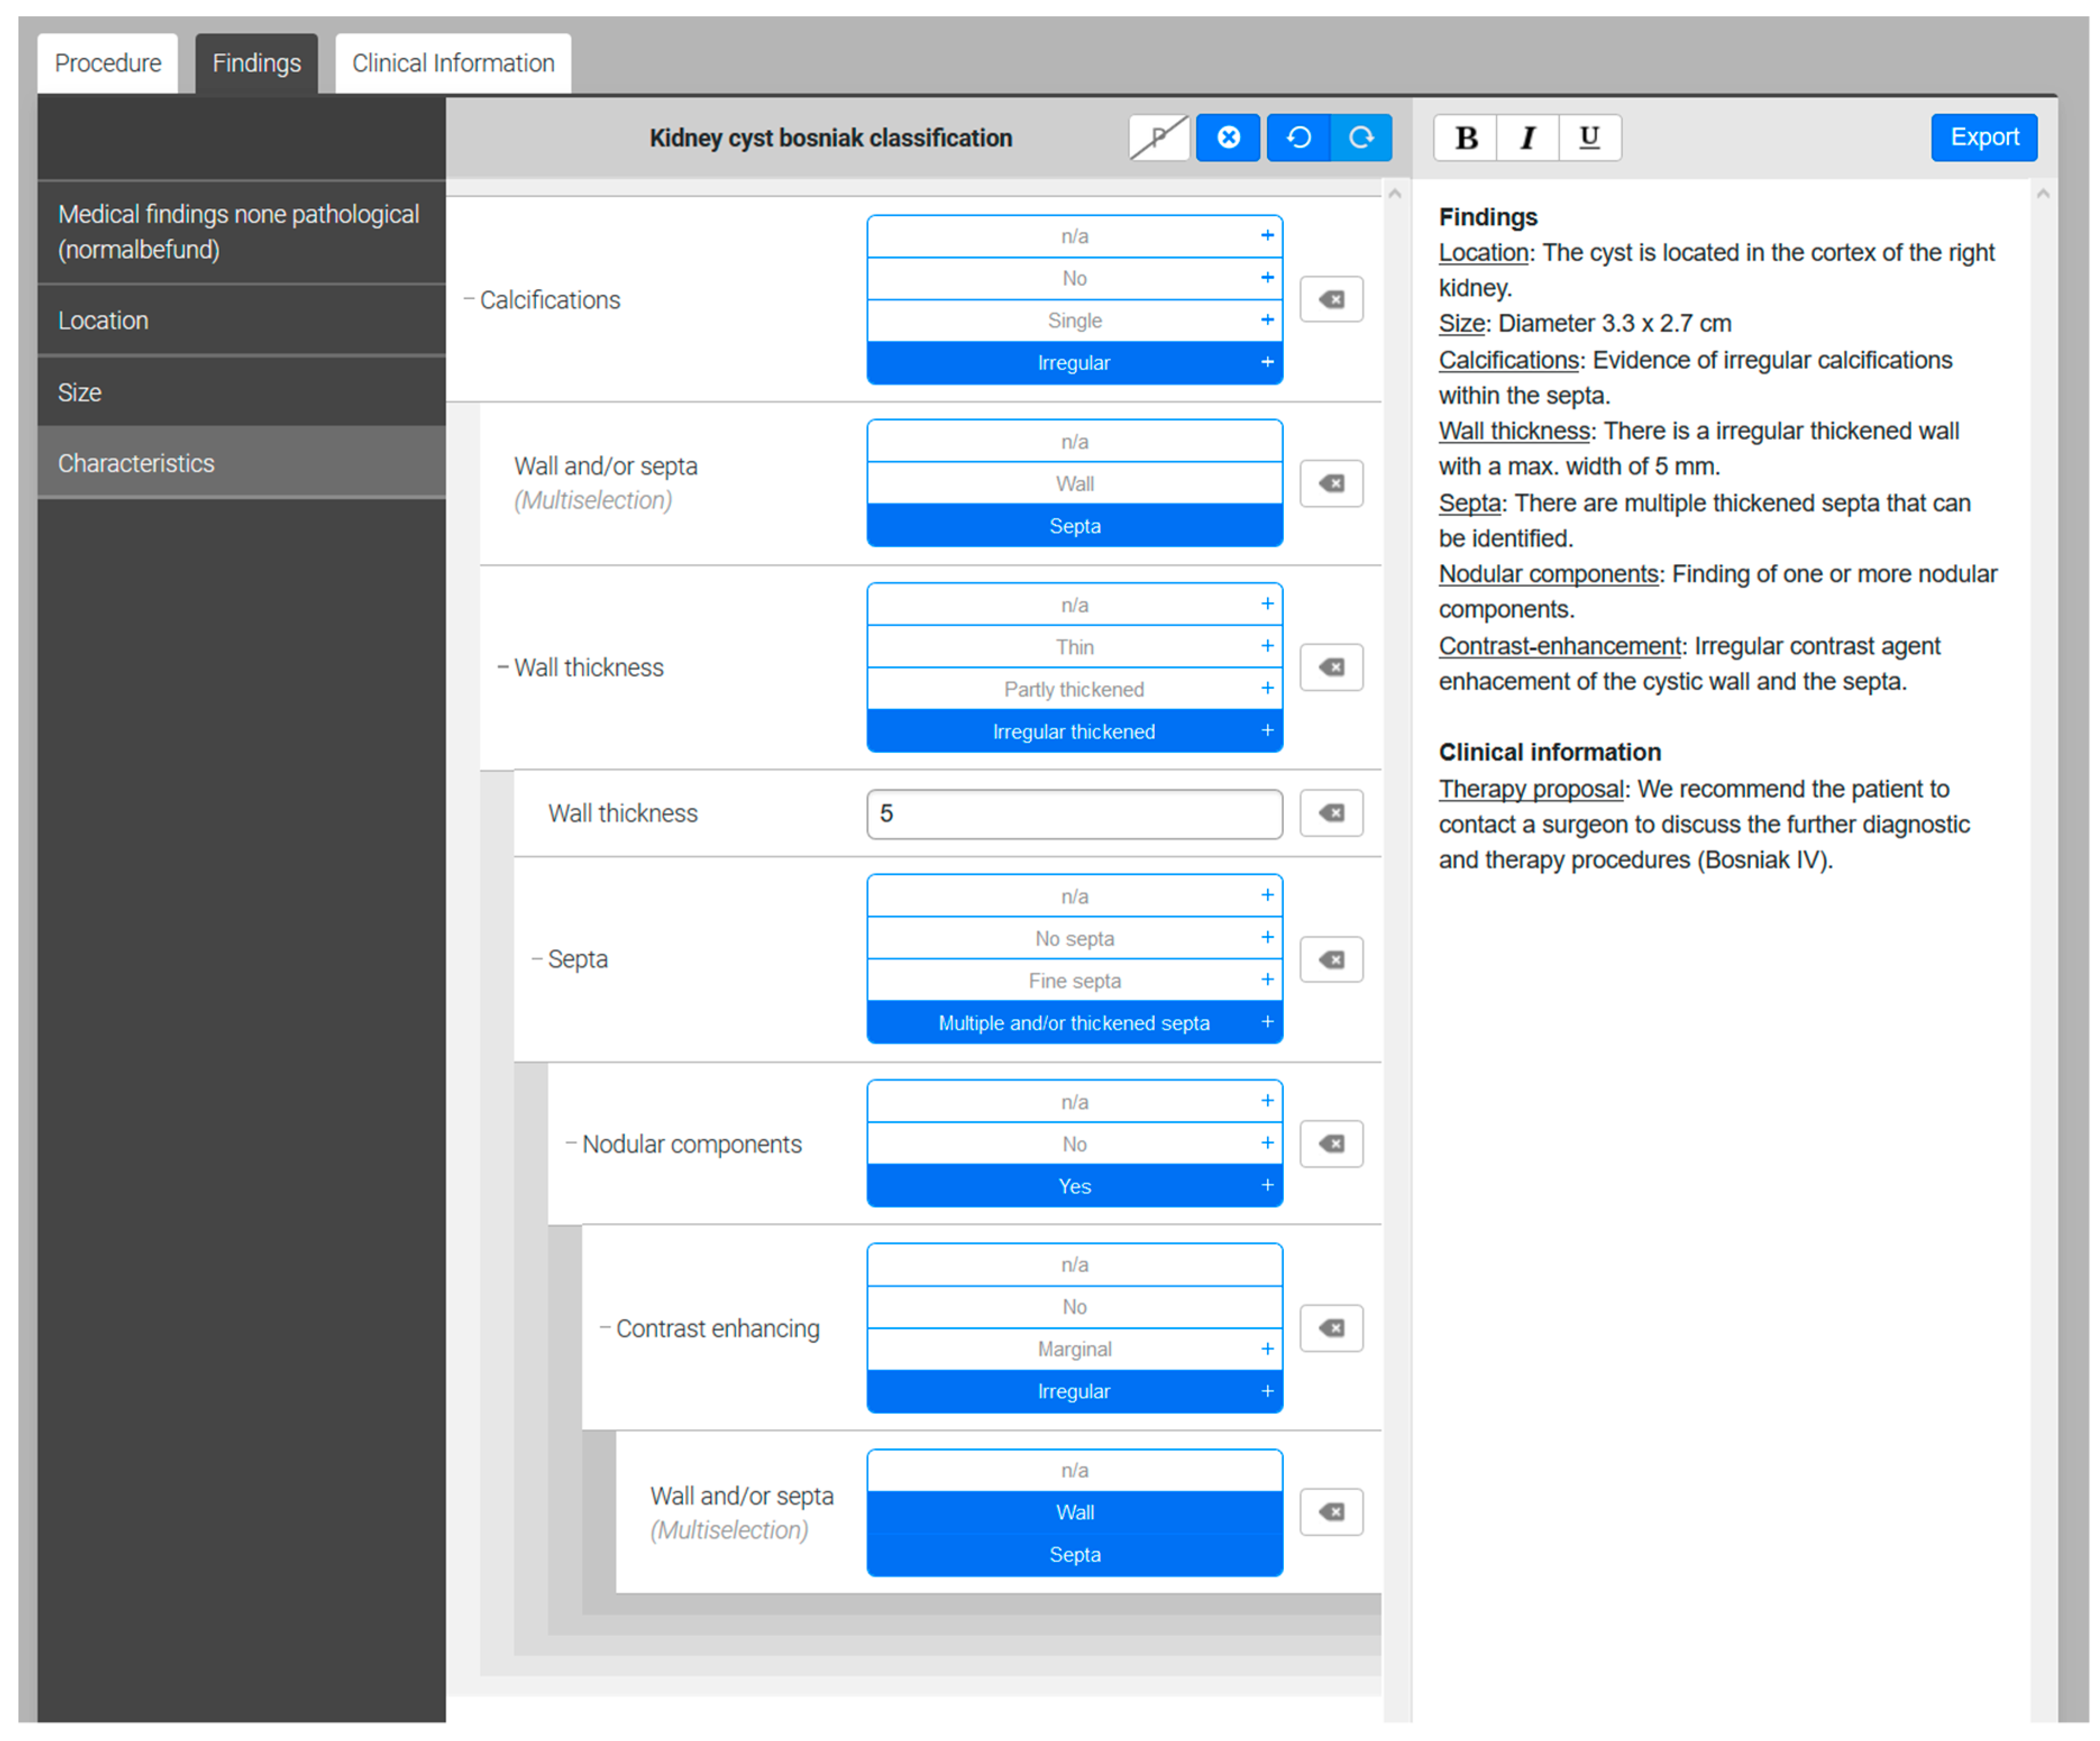Open the Clinical Information tab
This screenshot has width=2100, height=1741.
[x=452, y=62]
